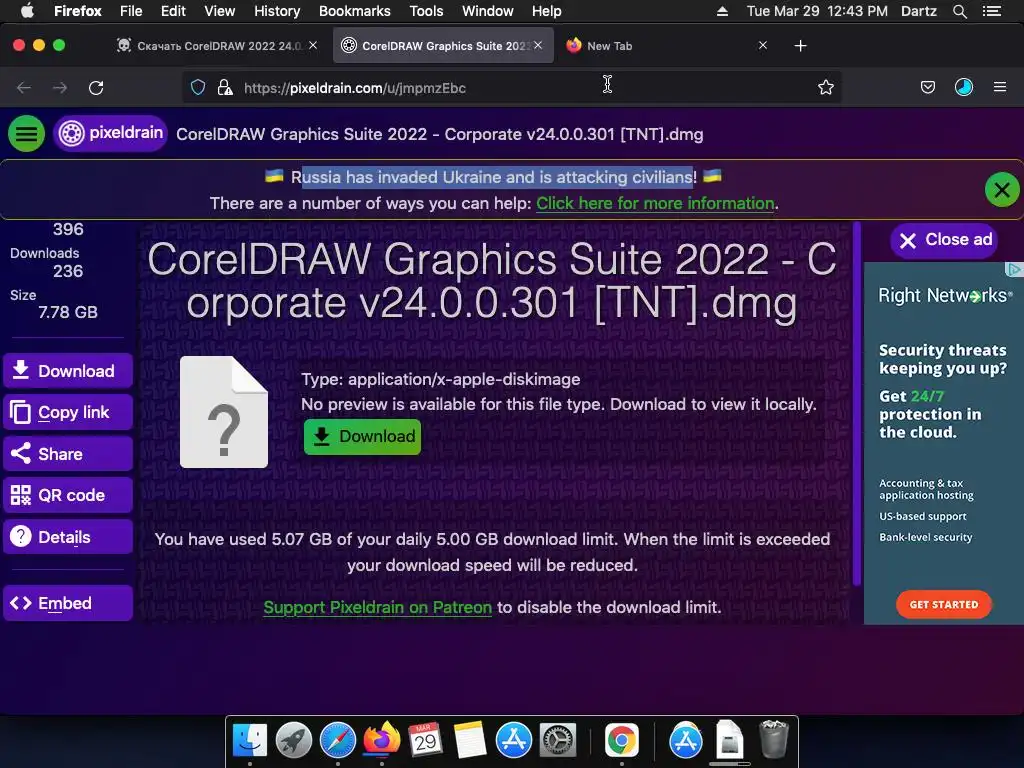Viewport: 1024px width, 768px height.
Task: Reload the current page
Action: (x=96, y=88)
